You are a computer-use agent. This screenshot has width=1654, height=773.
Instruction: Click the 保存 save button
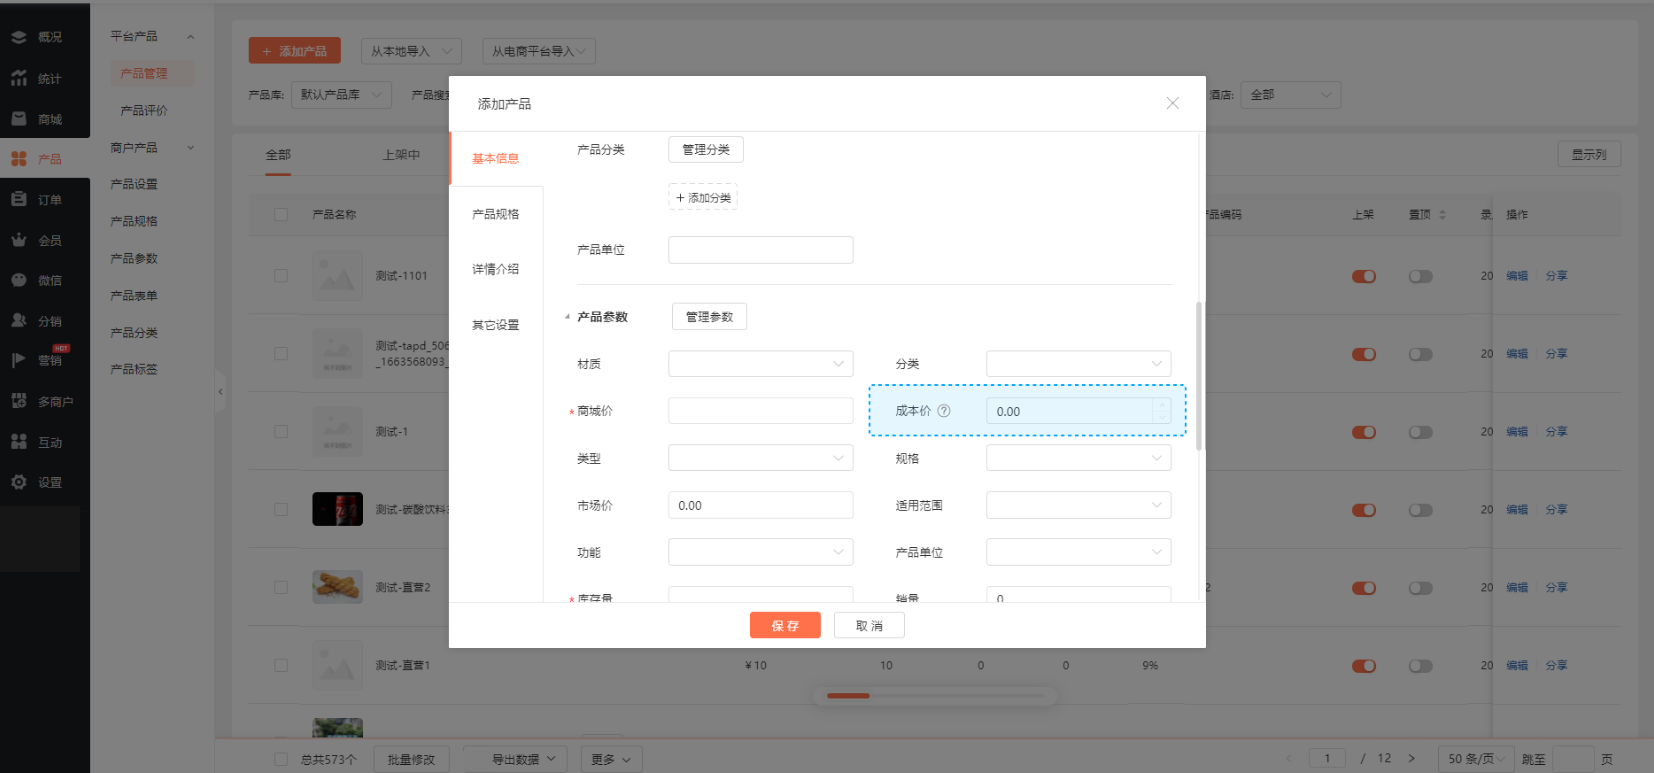pyautogui.click(x=785, y=625)
